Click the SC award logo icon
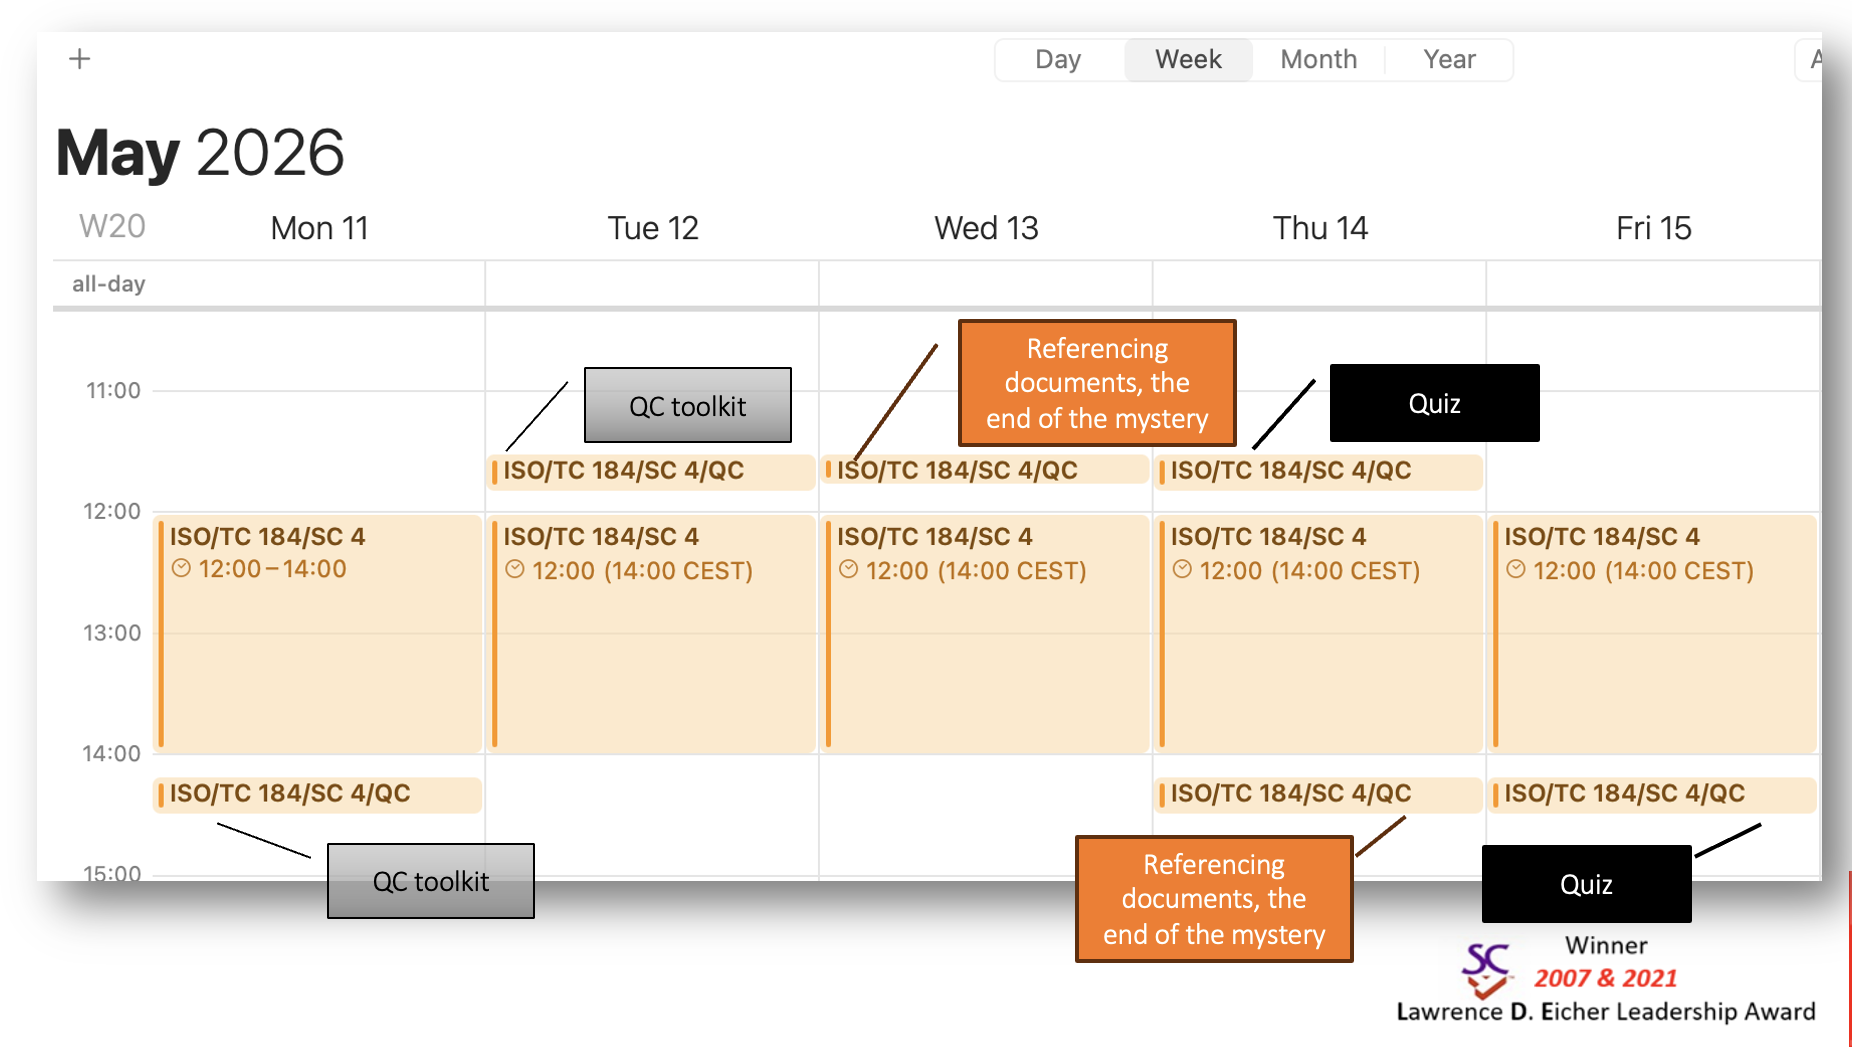This screenshot has width=1852, height=1048. point(1486,970)
